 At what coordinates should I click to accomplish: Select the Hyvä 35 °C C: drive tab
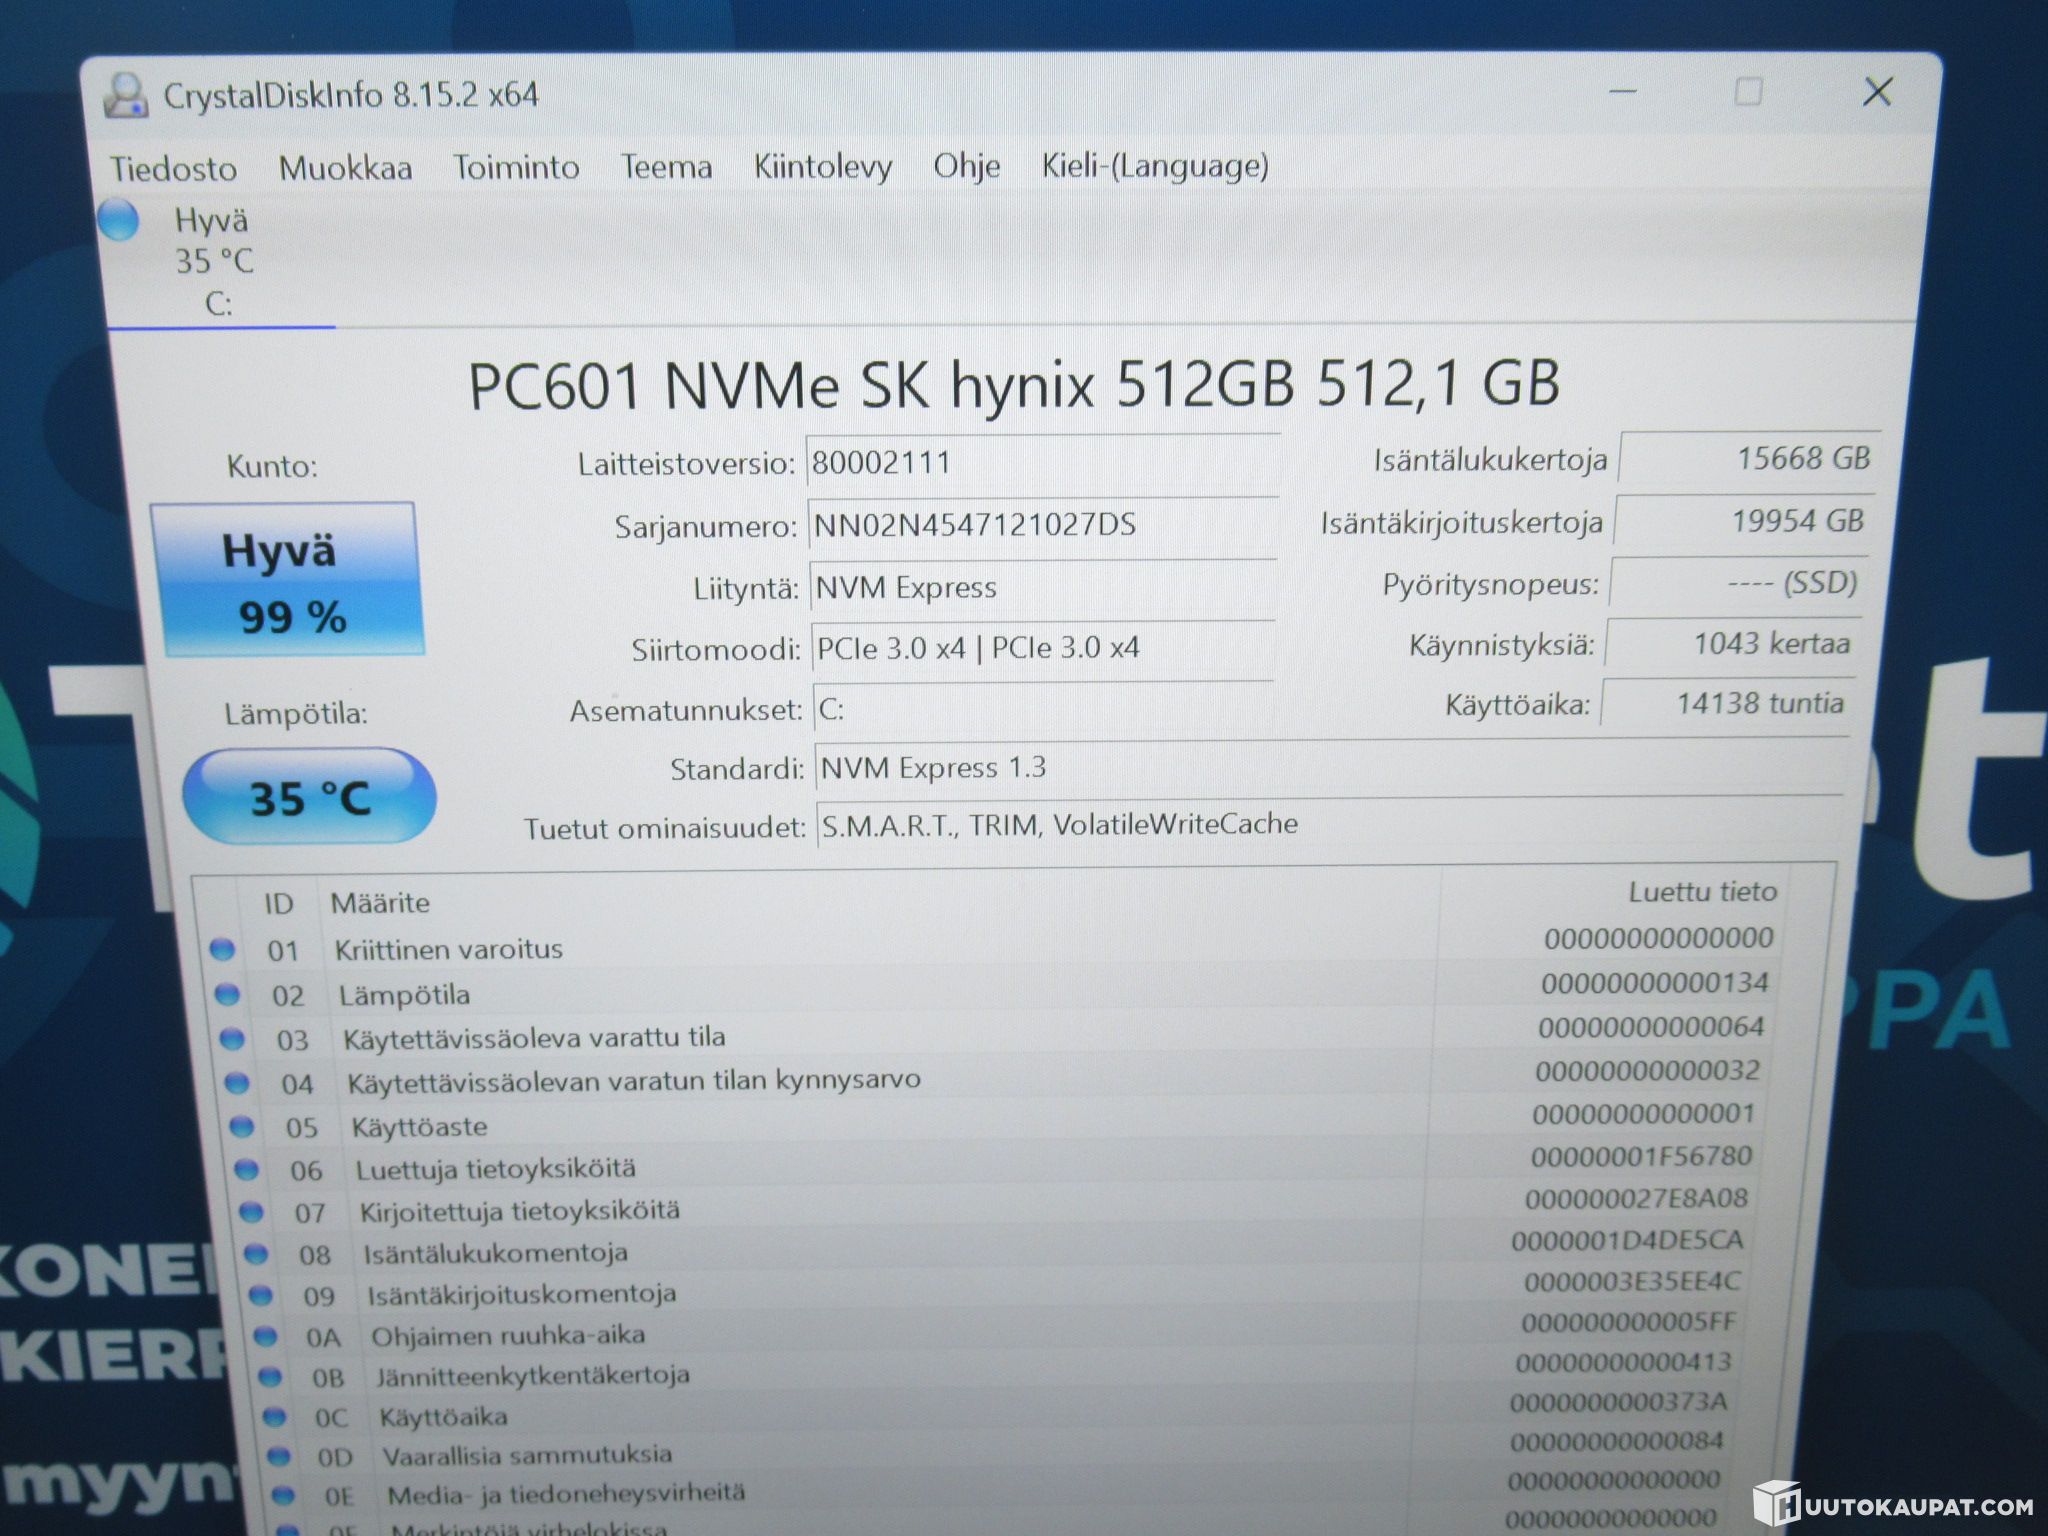pyautogui.click(x=218, y=260)
